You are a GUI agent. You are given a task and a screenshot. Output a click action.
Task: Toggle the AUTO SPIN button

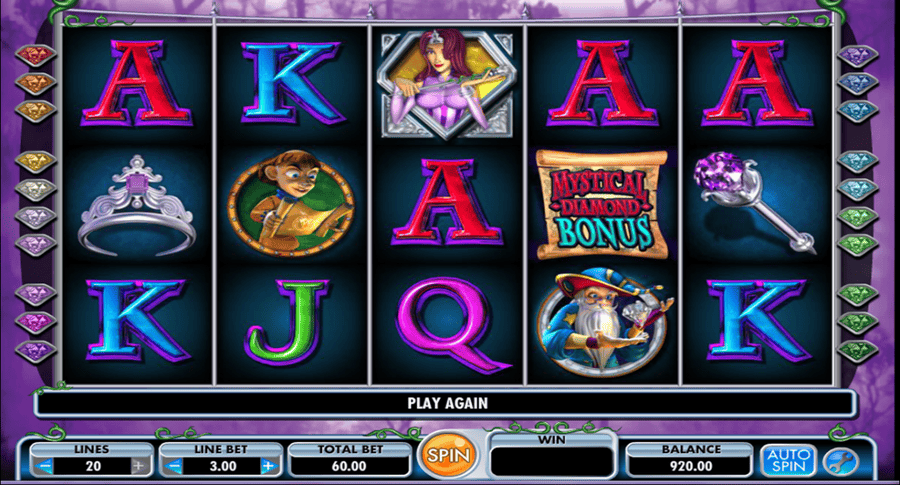pos(788,460)
